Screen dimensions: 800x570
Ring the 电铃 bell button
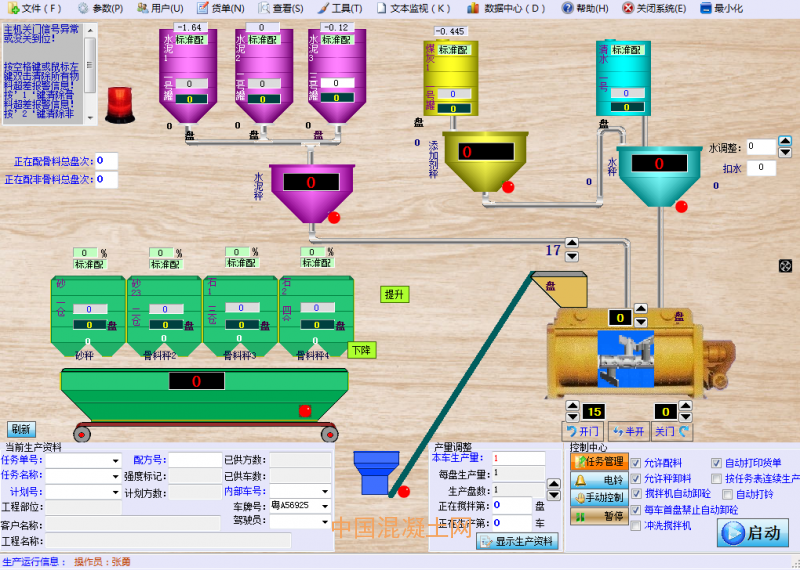[599, 480]
